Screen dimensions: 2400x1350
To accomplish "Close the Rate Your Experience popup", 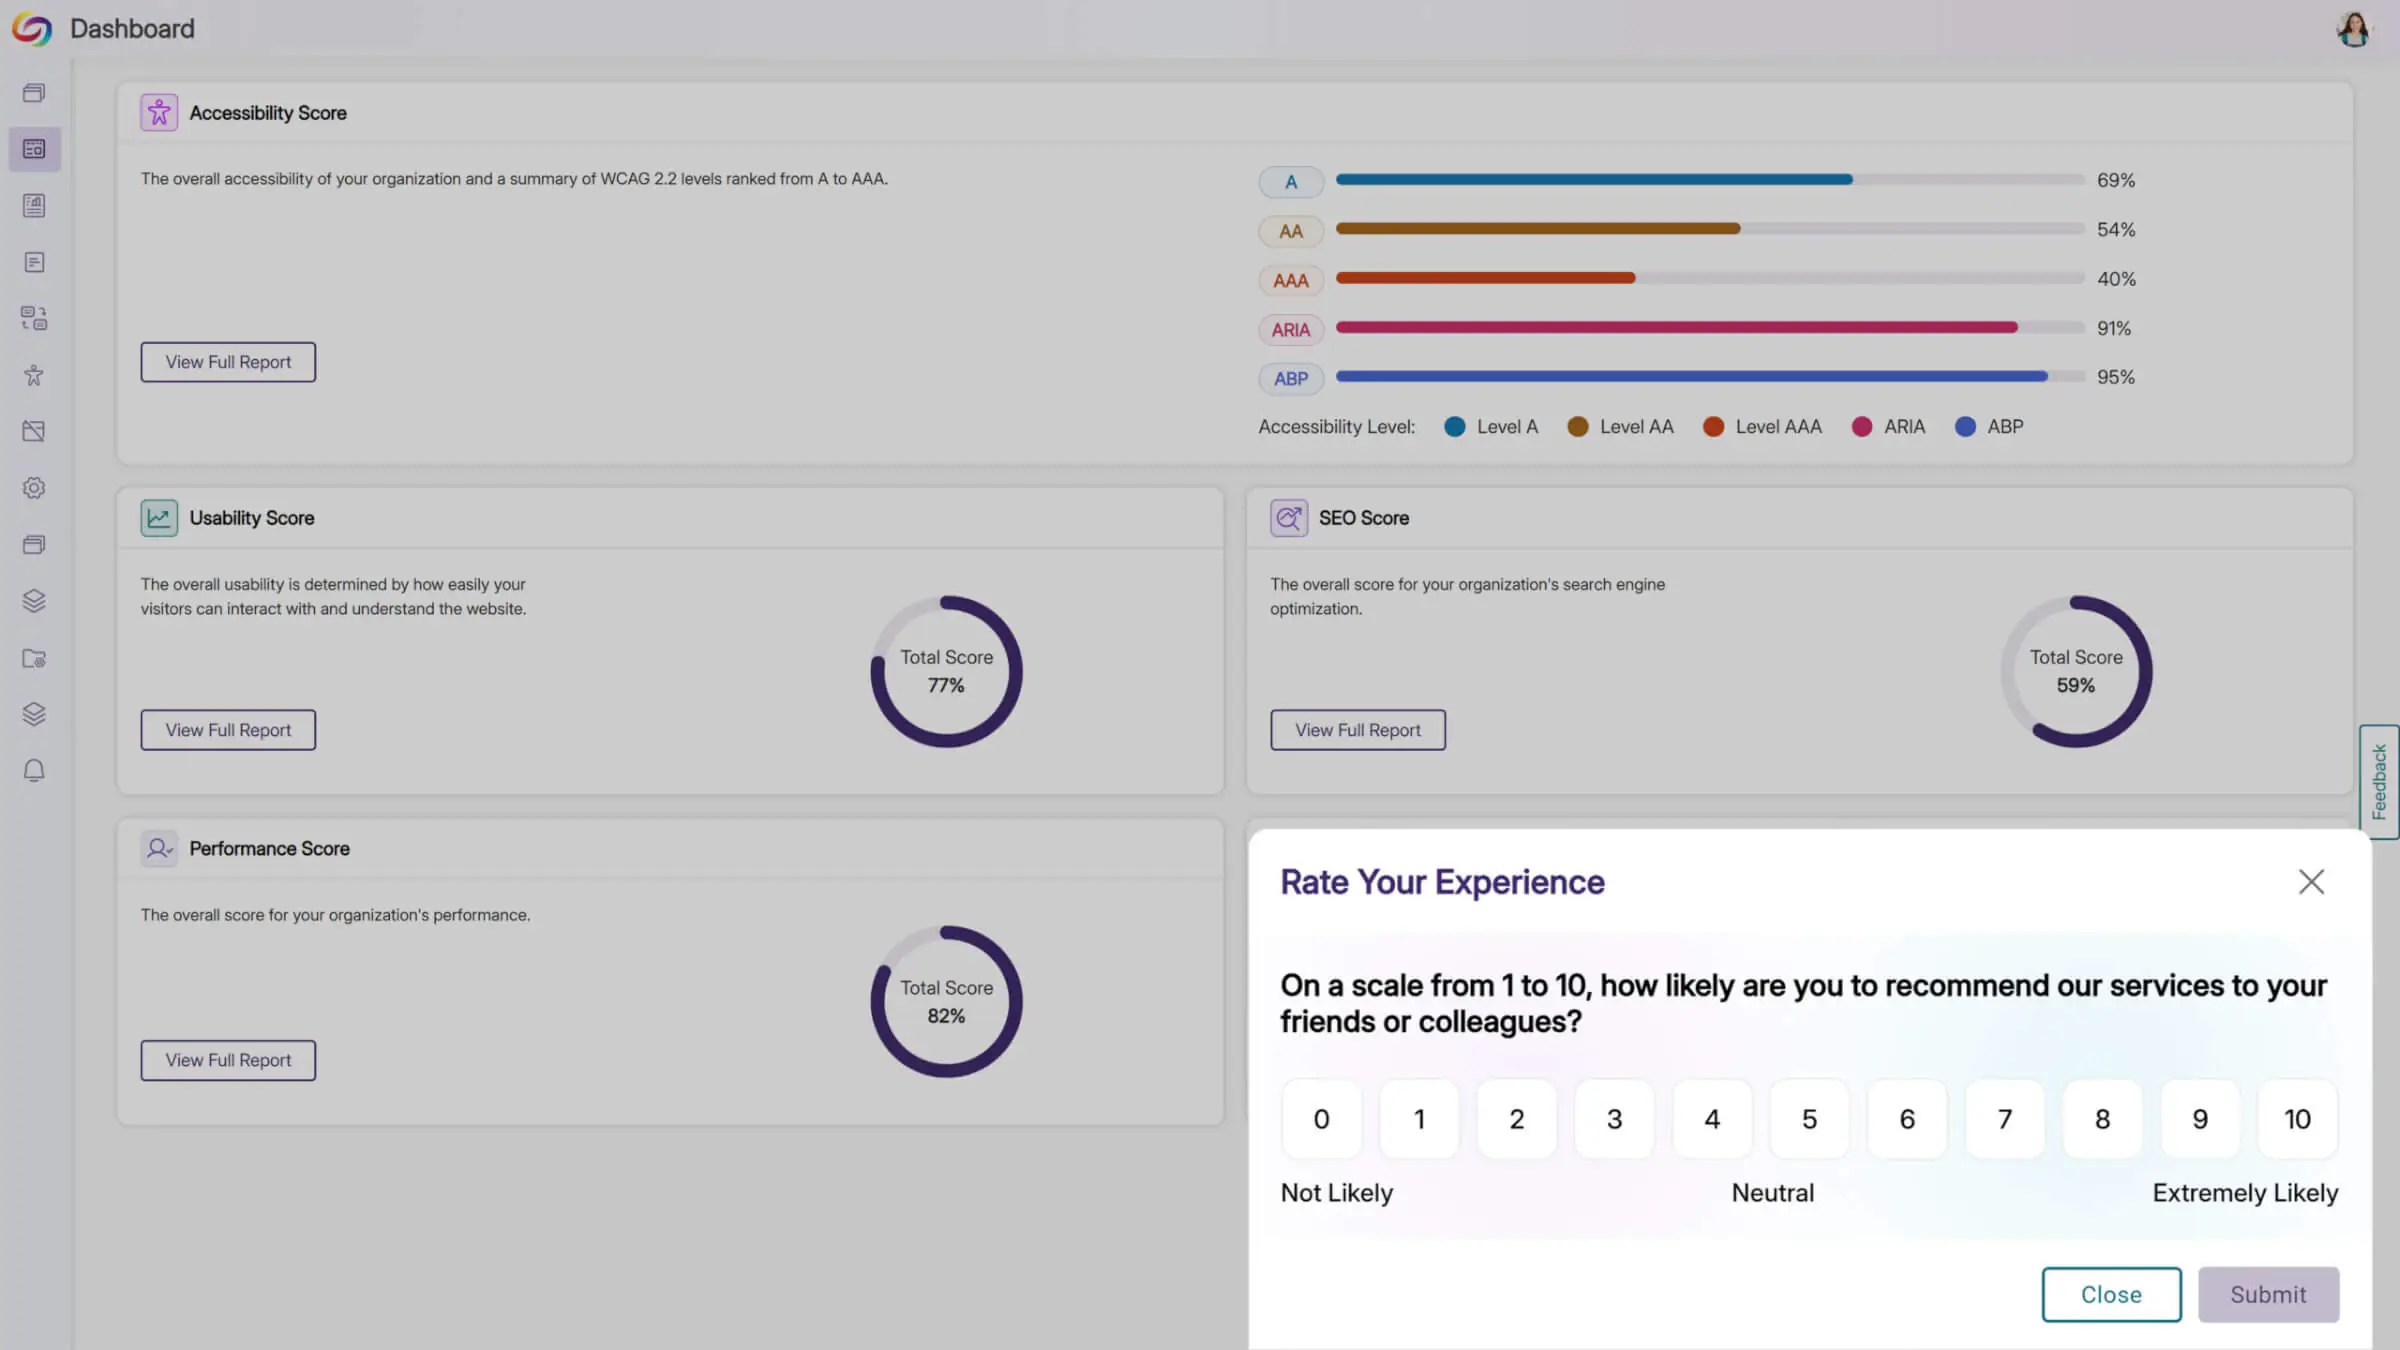I will tap(2311, 881).
